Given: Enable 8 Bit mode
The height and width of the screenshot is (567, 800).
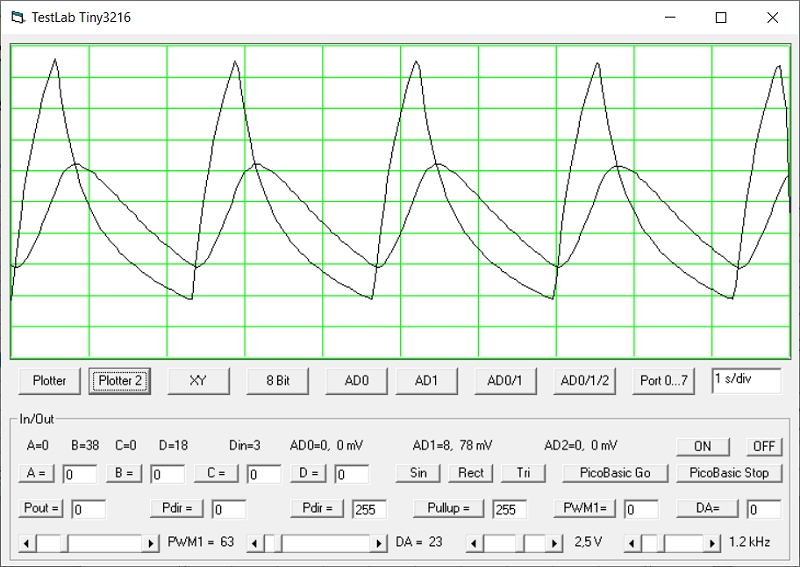Looking at the screenshot, I should pos(277,381).
